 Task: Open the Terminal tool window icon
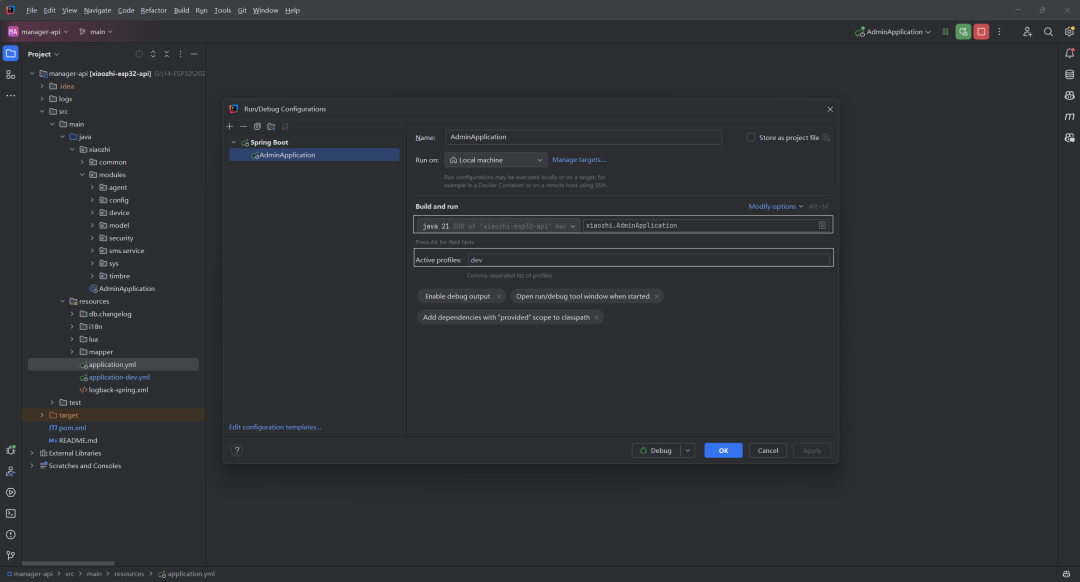(10, 514)
